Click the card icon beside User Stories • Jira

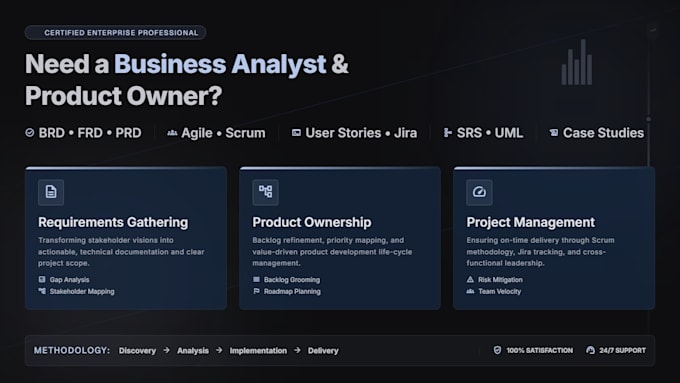(x=296, y=133)
